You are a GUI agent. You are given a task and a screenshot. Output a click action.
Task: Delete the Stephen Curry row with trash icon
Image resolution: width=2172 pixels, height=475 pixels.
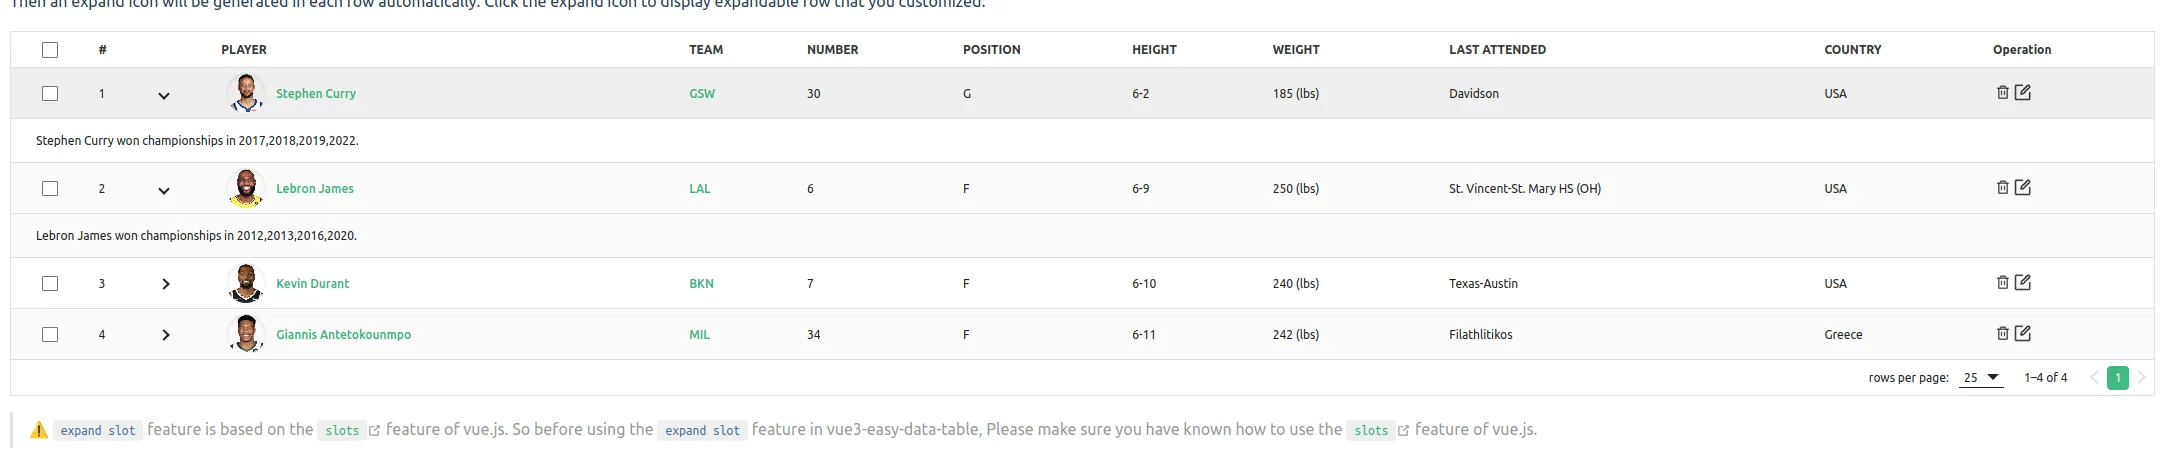coord(2002,93)
